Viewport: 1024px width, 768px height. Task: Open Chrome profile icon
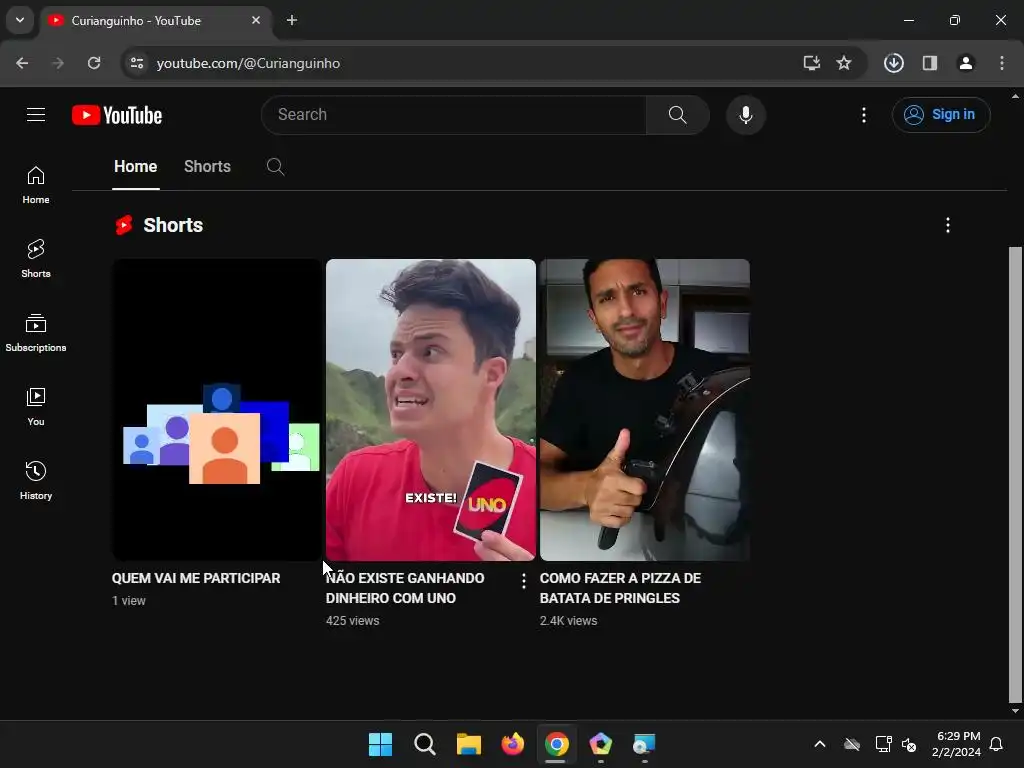click(x=965, y=63)
